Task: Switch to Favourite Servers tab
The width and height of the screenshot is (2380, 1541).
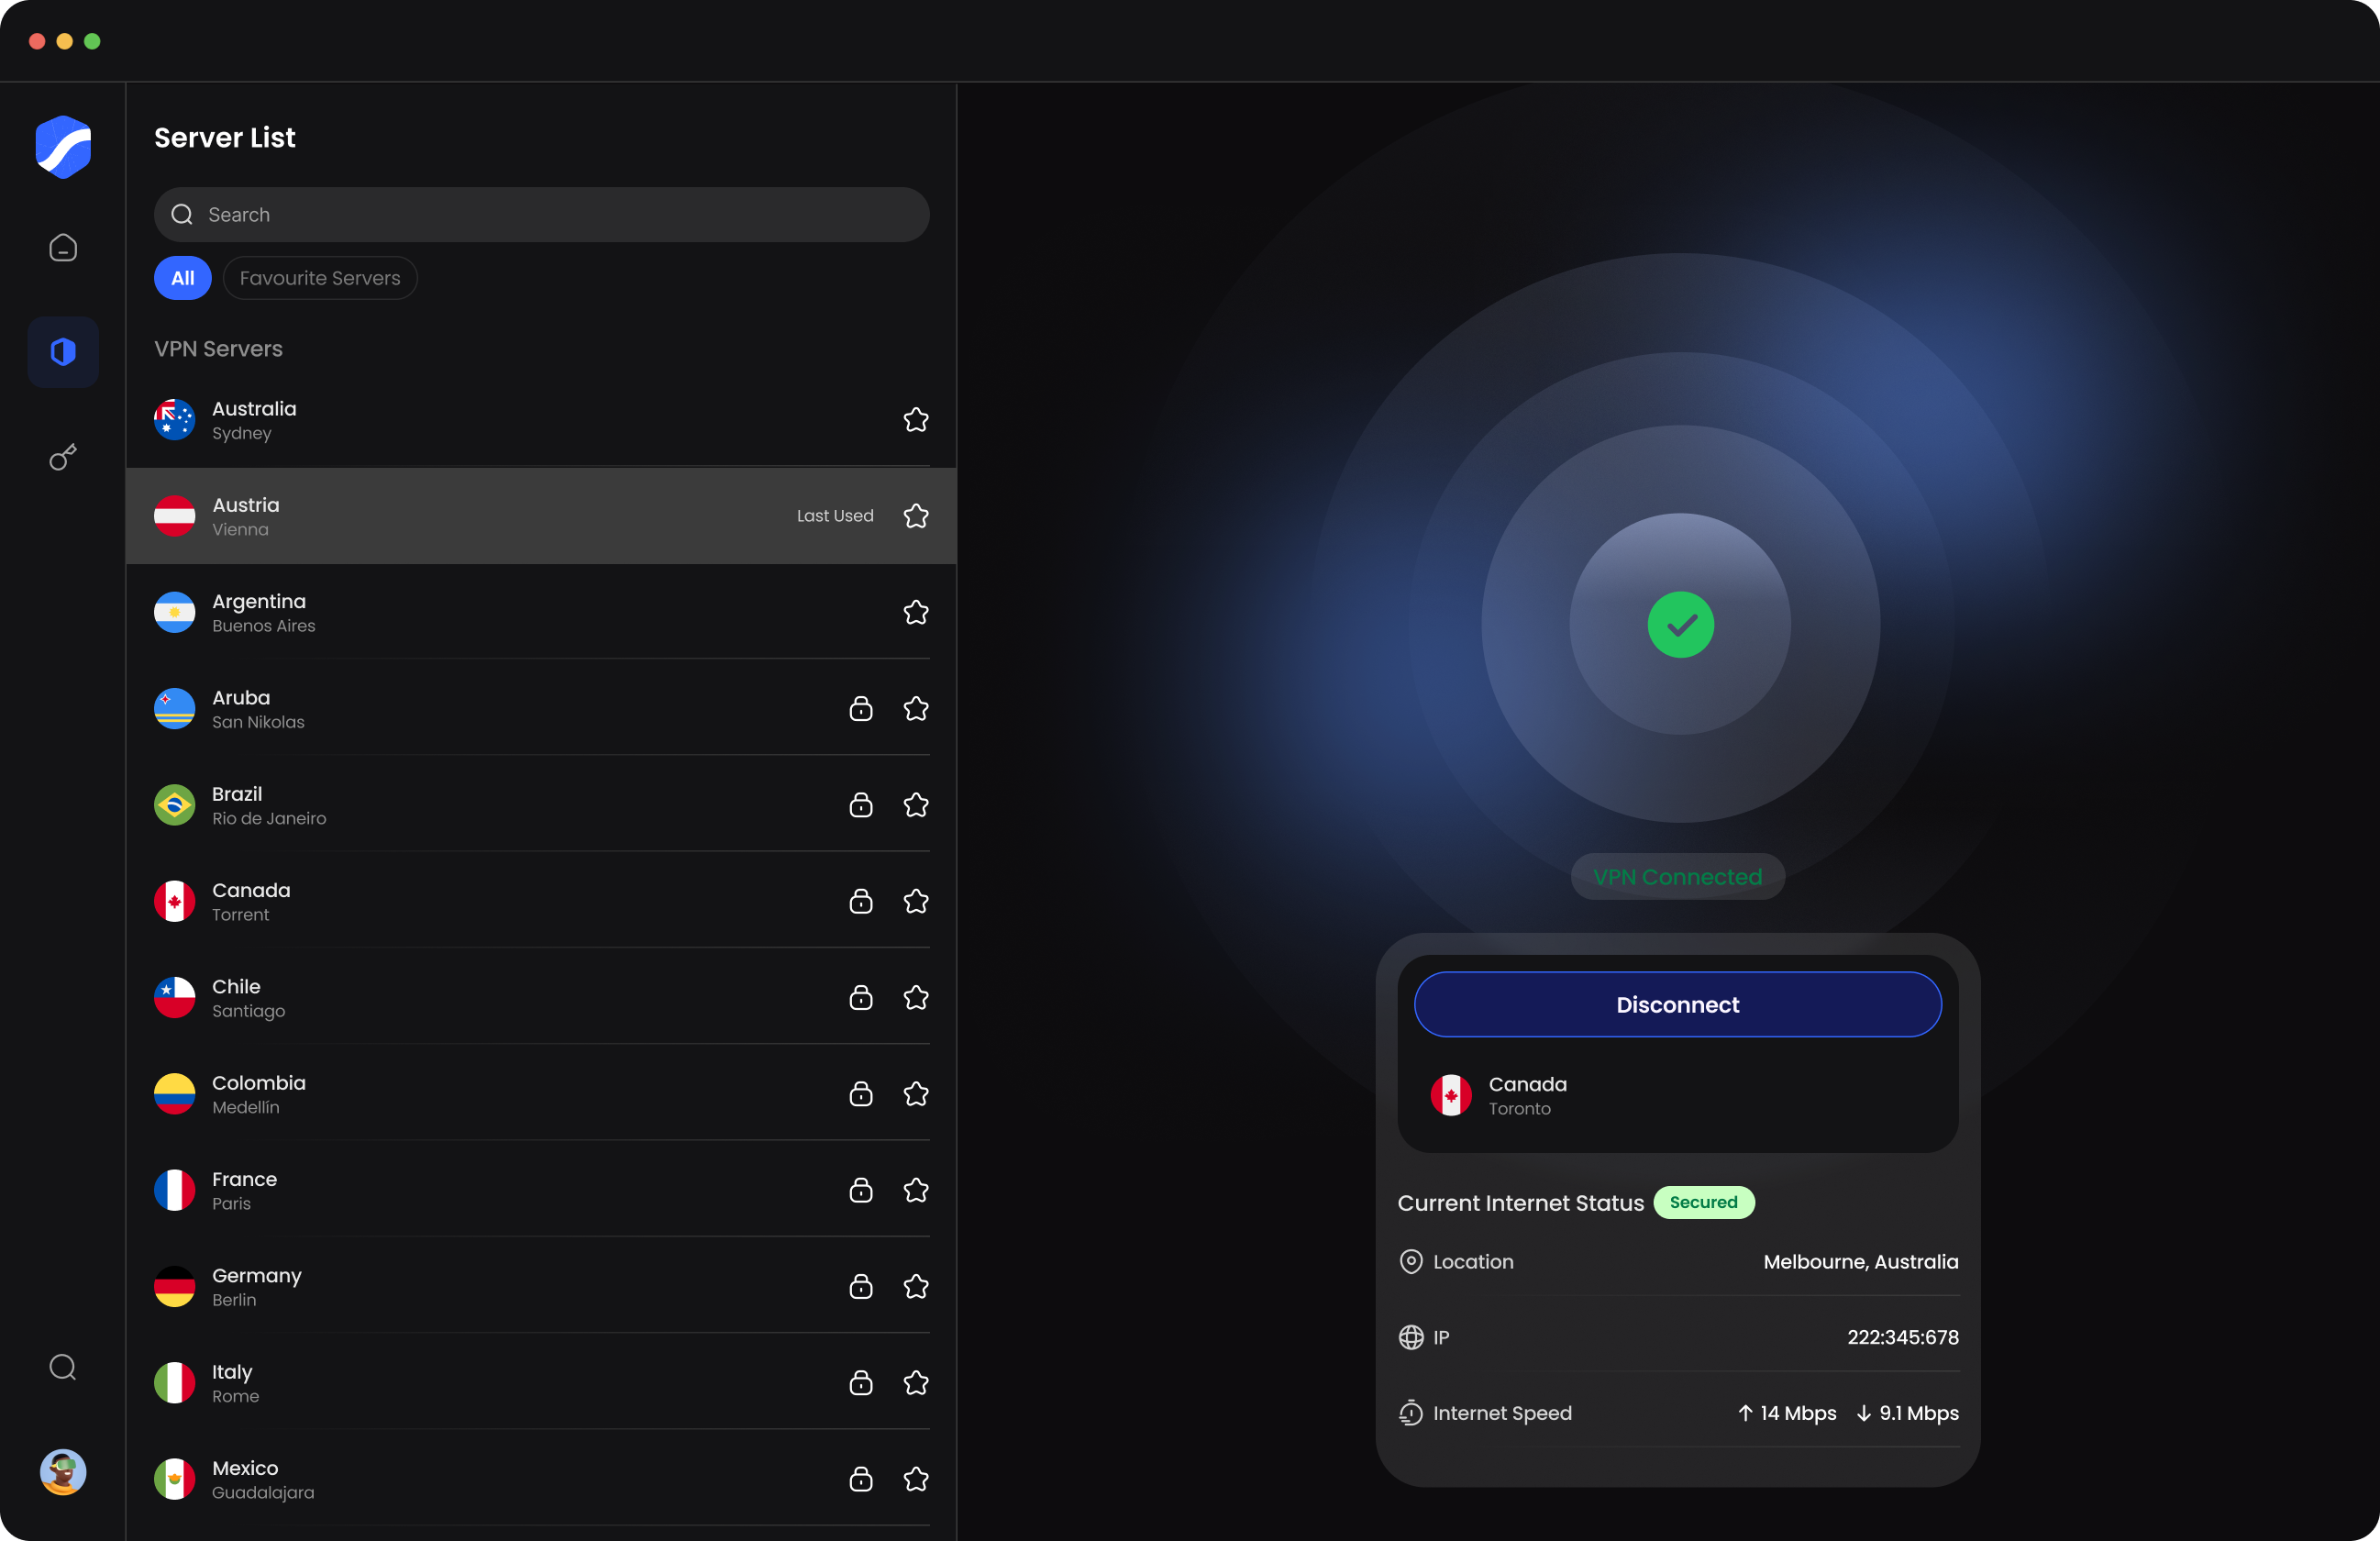Action: coord(320,278)
